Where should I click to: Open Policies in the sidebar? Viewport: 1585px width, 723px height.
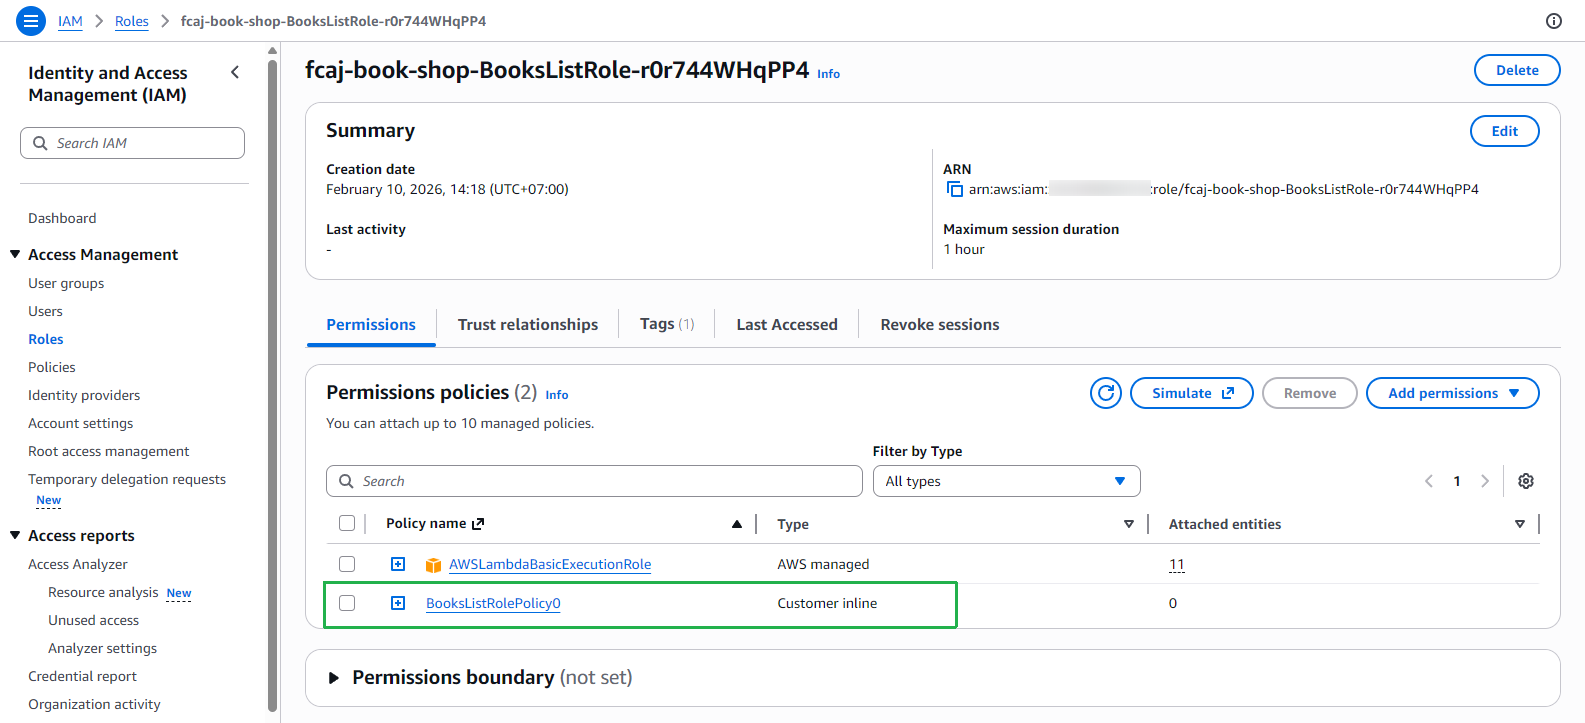(52, 367)
